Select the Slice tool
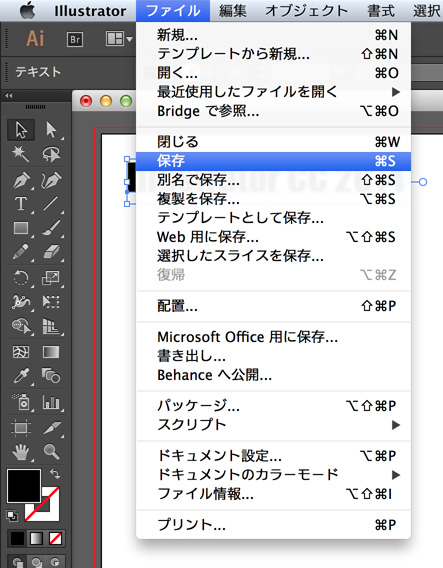The height and width of the screenshot is (568, 443). pos(51,427)
